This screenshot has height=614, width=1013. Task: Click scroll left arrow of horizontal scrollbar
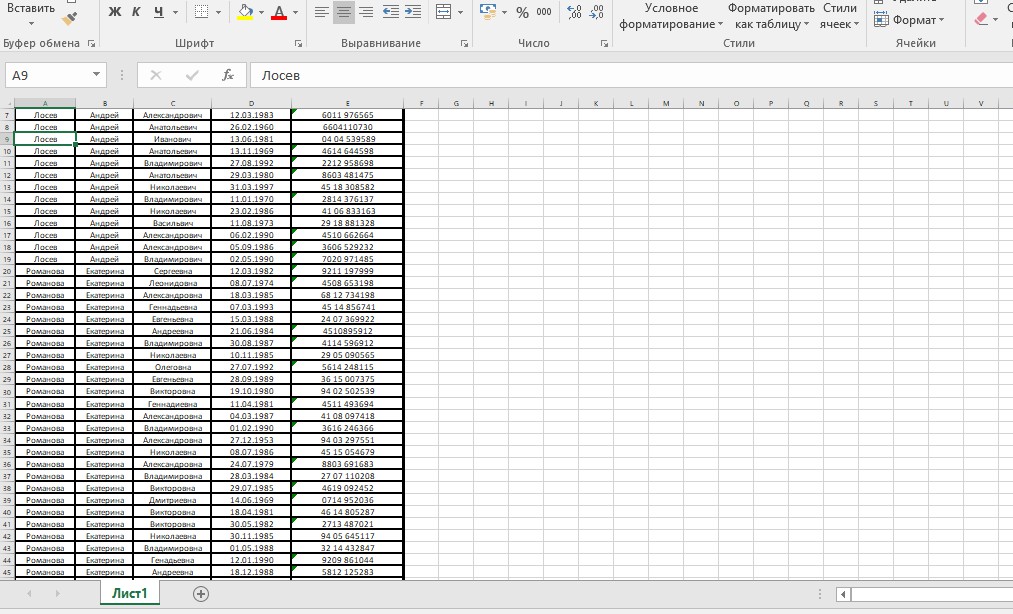[x=842, y=594]
